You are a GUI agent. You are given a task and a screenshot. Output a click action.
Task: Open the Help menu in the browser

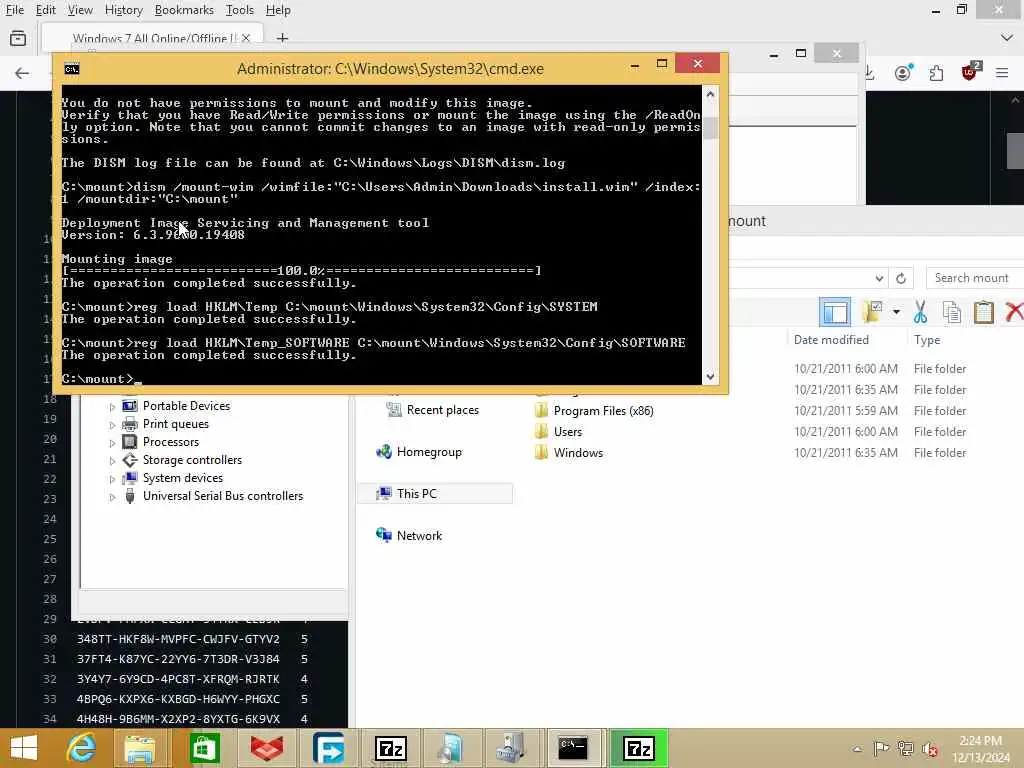coord(278,10)
